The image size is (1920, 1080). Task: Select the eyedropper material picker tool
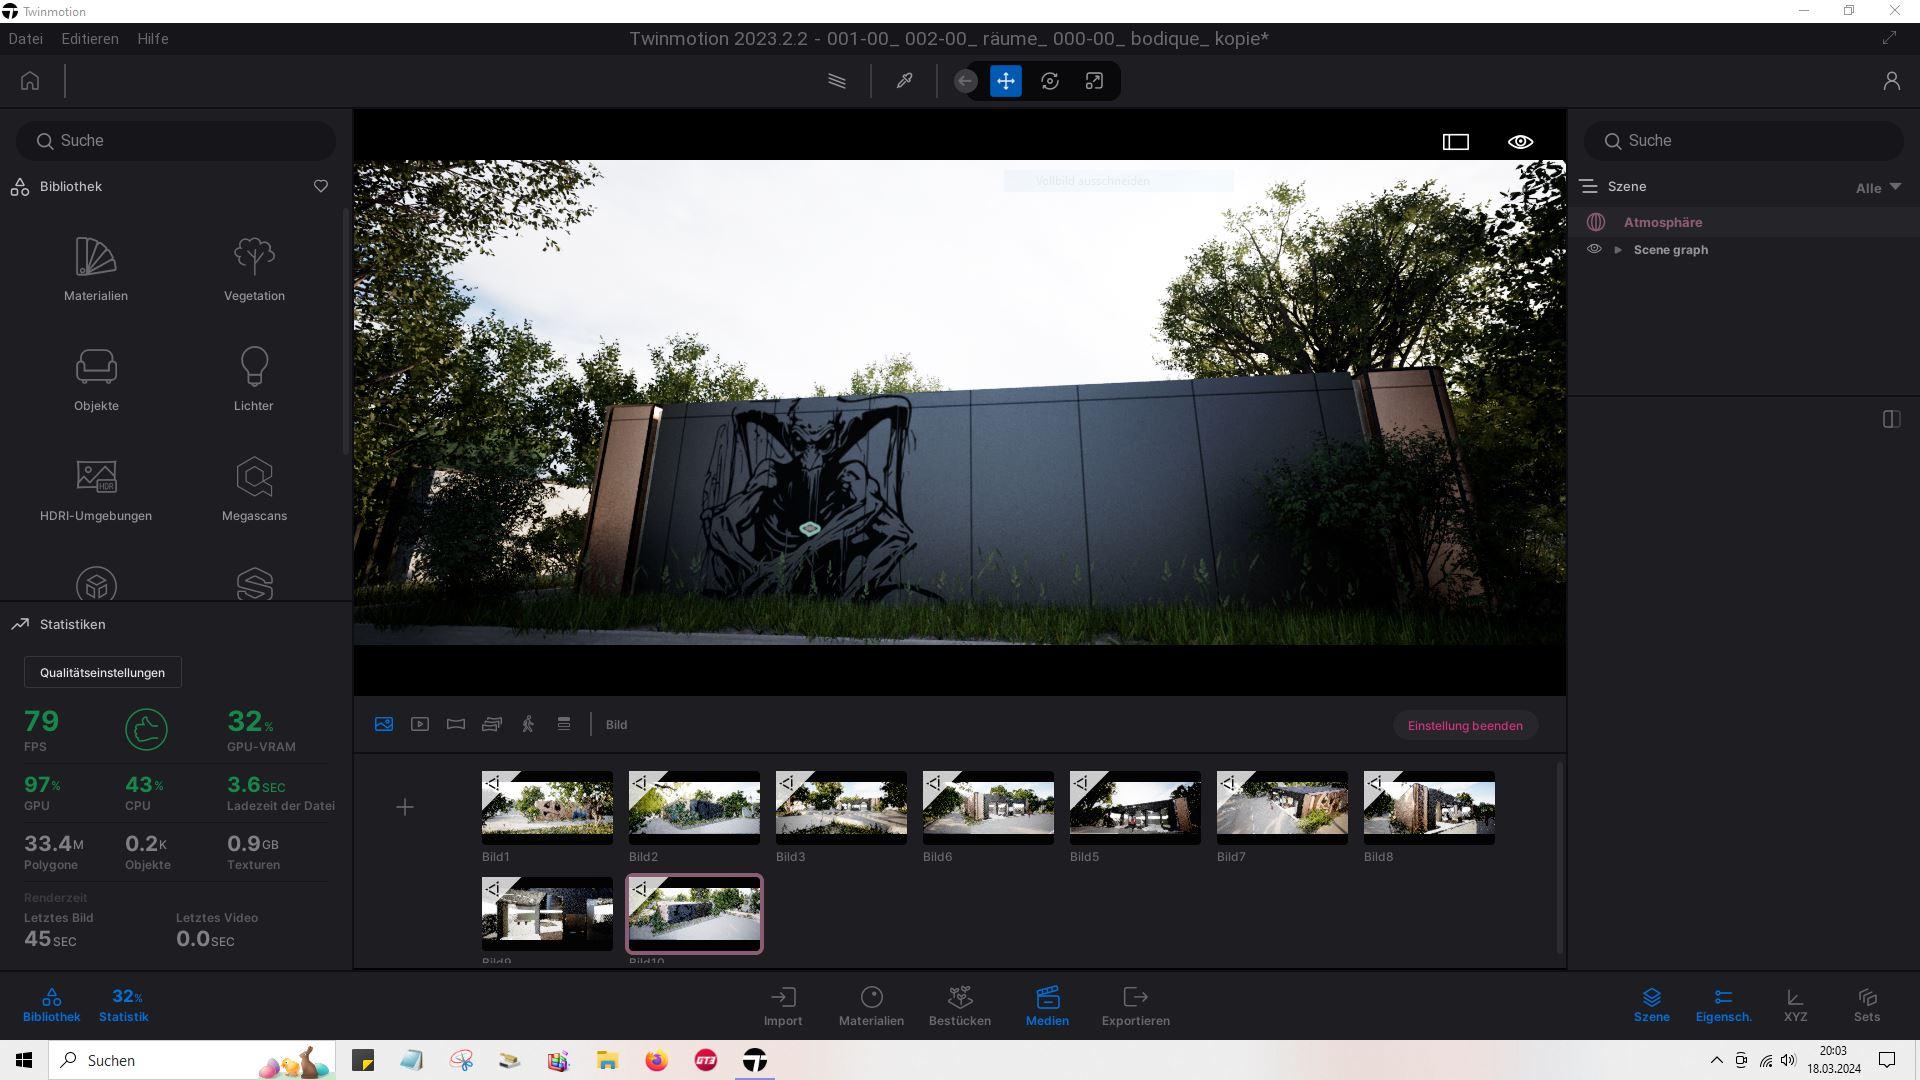904,81
